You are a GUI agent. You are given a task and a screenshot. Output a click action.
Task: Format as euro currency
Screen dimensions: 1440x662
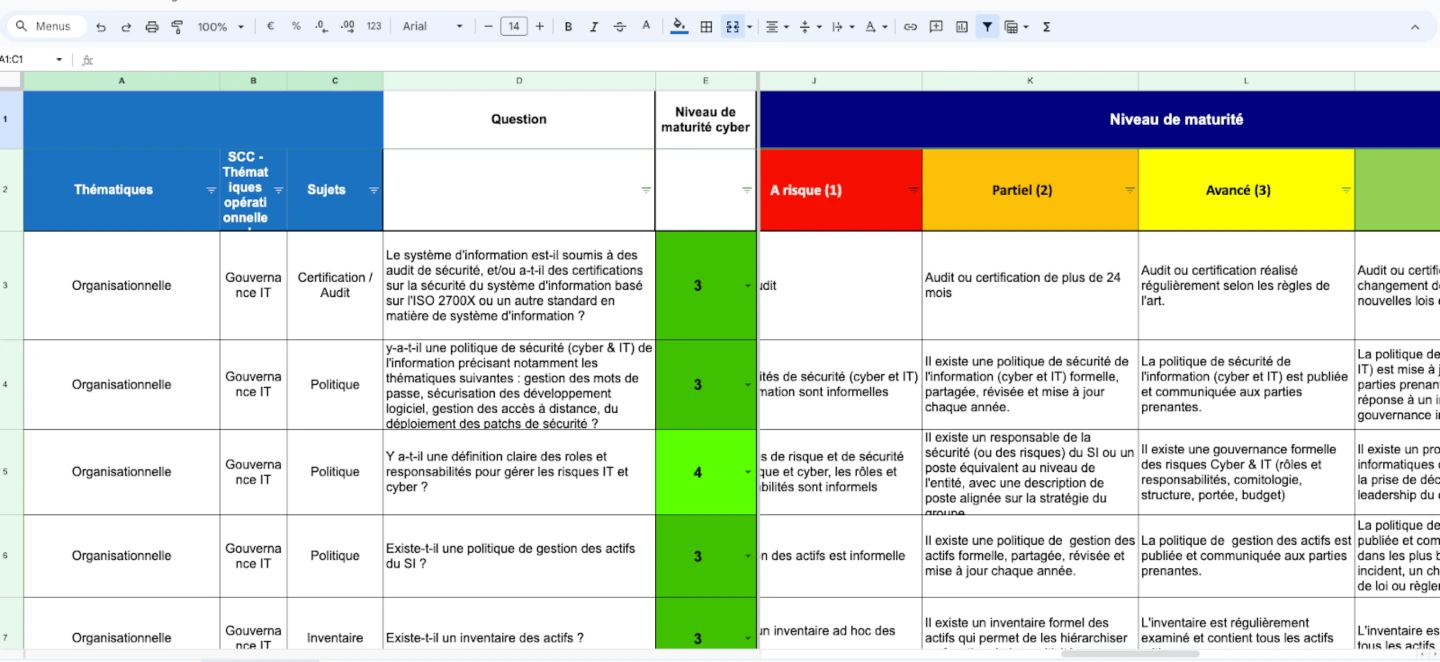270,27
